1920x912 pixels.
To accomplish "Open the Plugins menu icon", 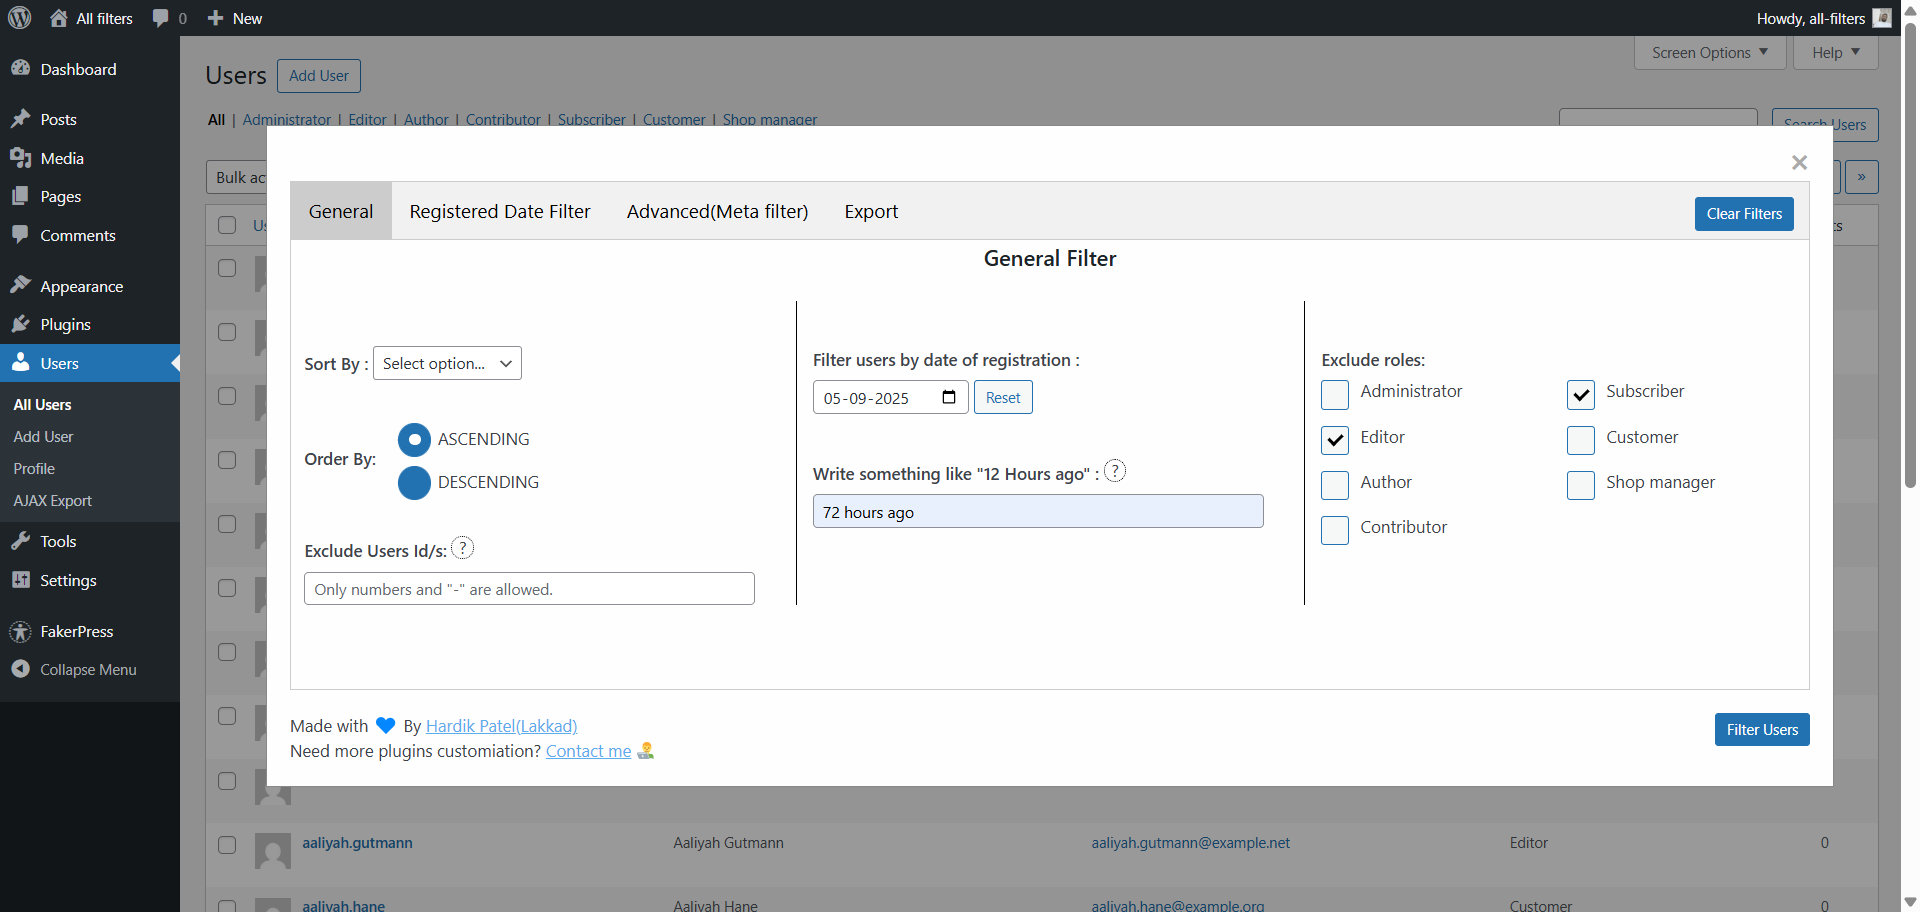I will tap(20, 325).
